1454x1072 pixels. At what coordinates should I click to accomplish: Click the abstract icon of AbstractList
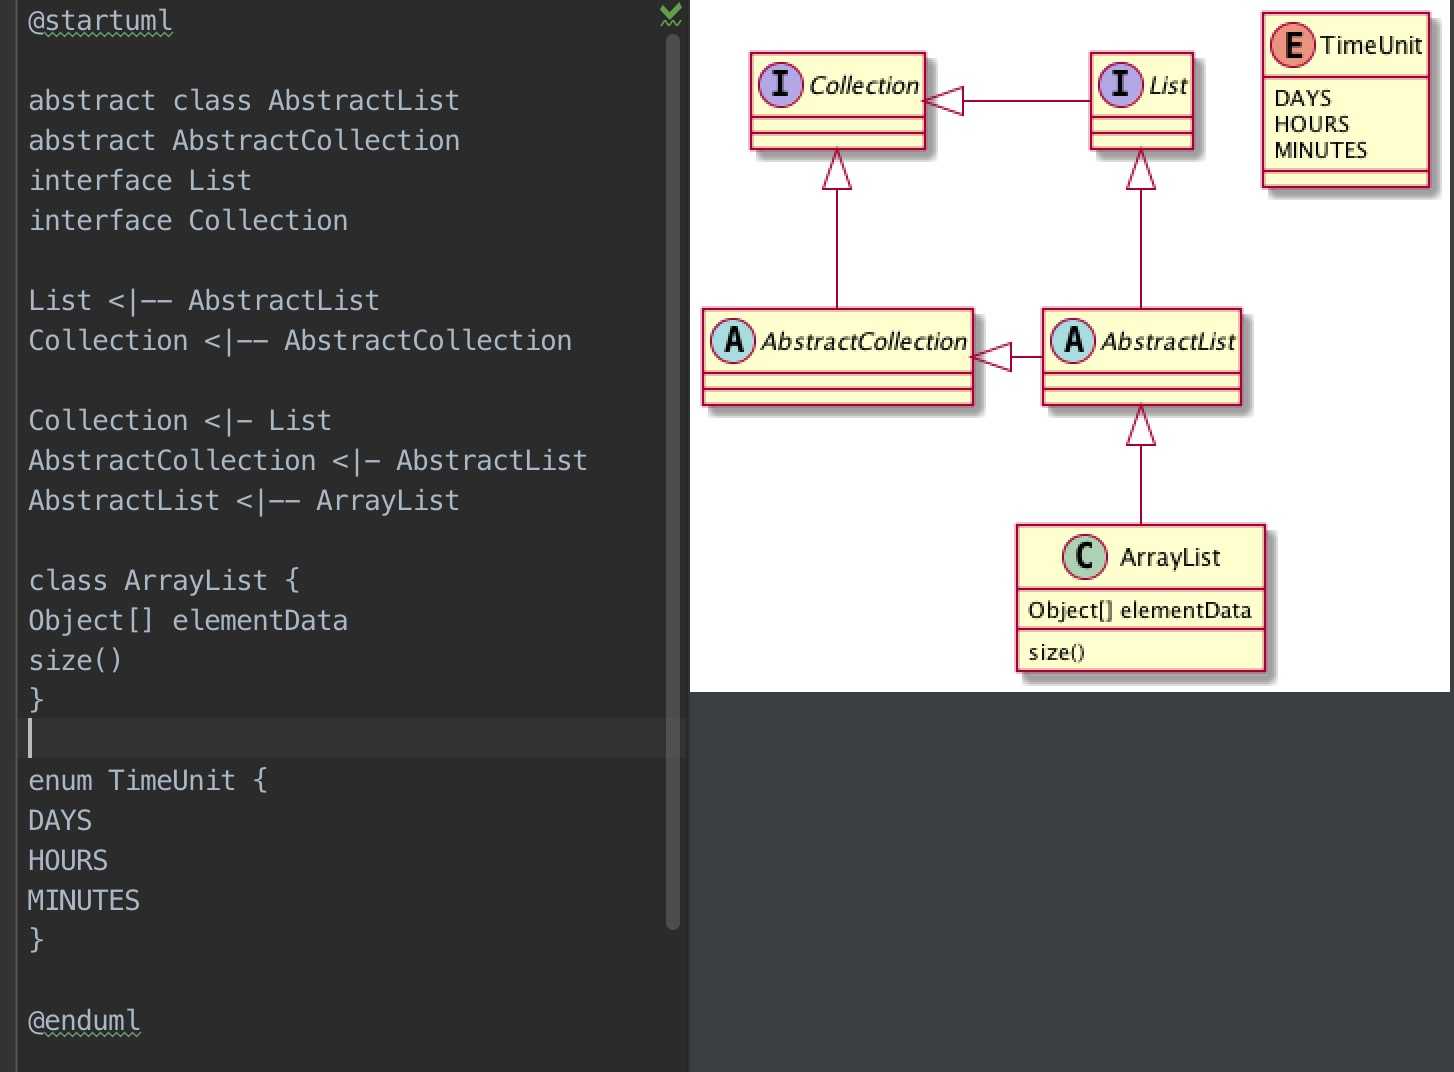1073,340
